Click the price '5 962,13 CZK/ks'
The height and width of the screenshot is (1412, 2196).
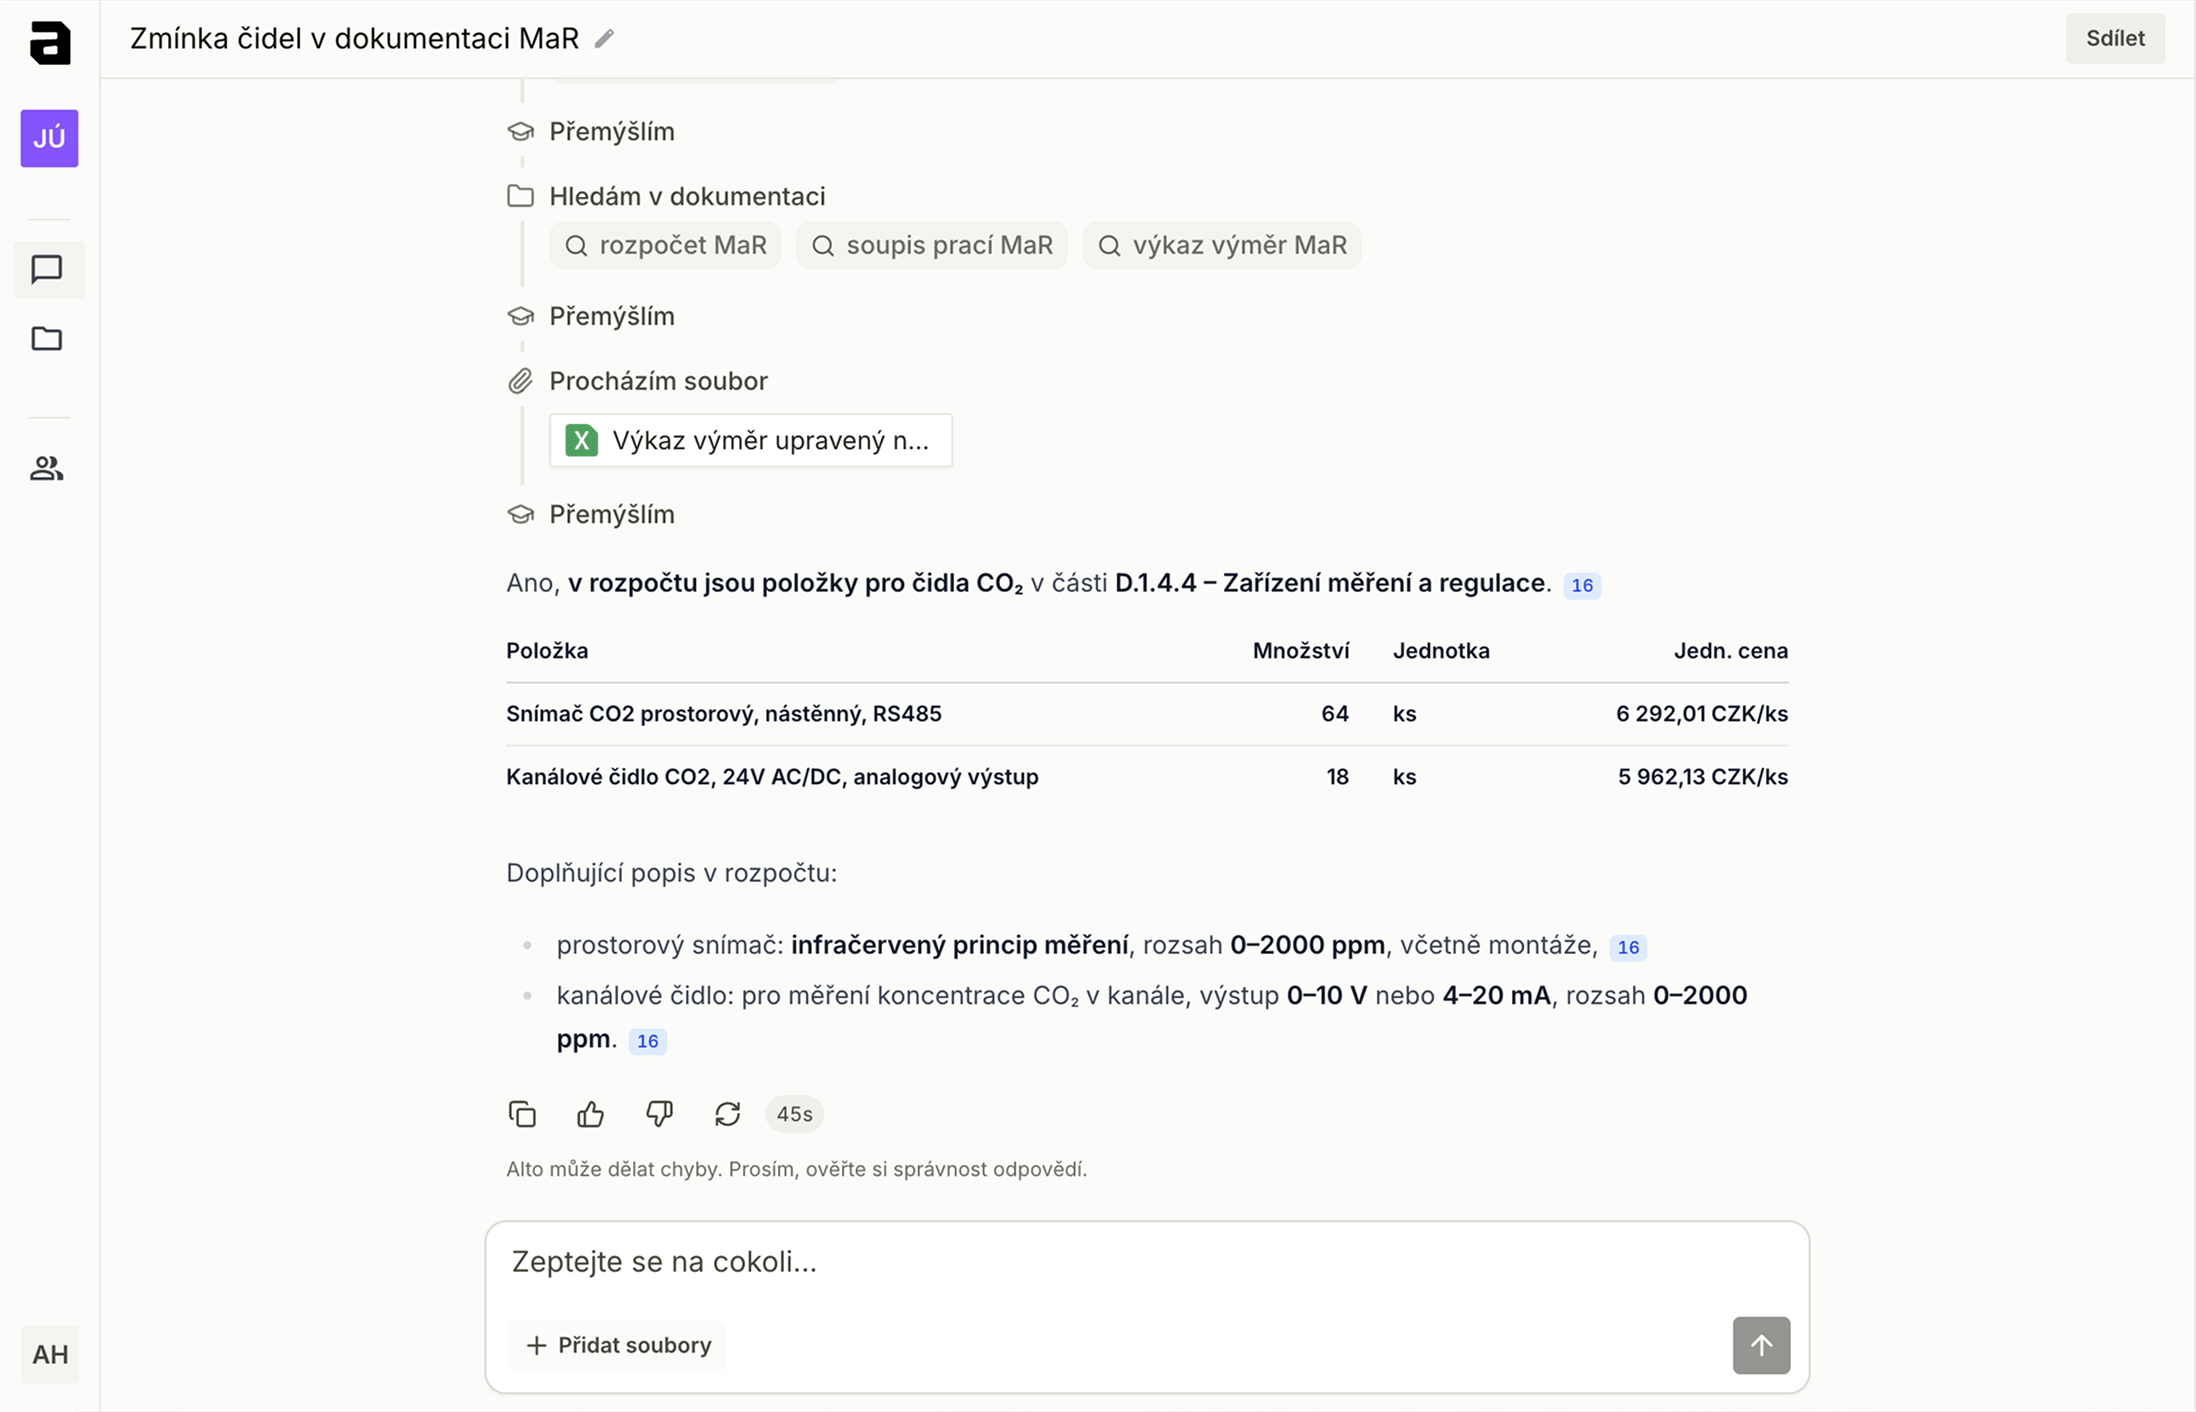[1703, 777]
